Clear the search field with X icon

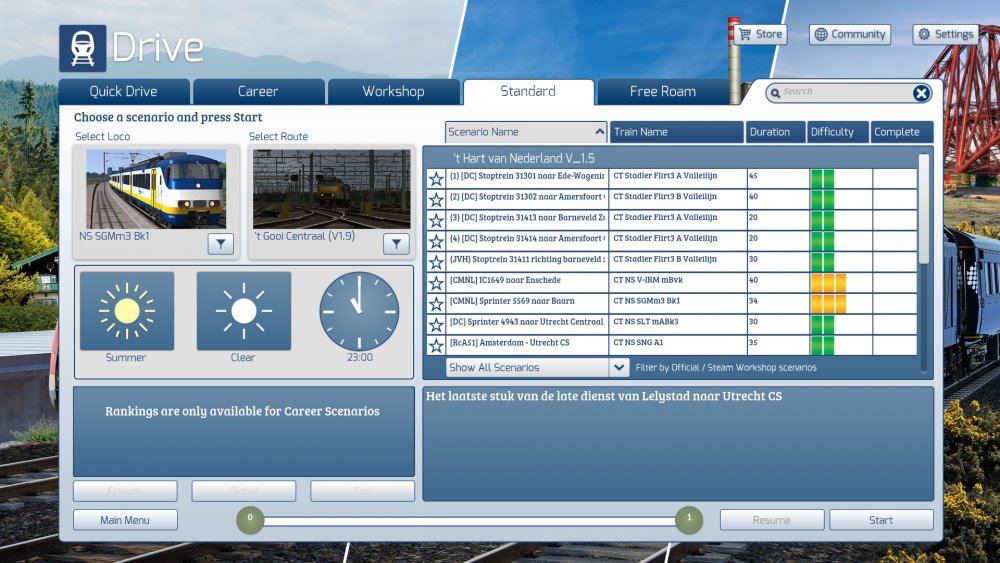(921, 93)
